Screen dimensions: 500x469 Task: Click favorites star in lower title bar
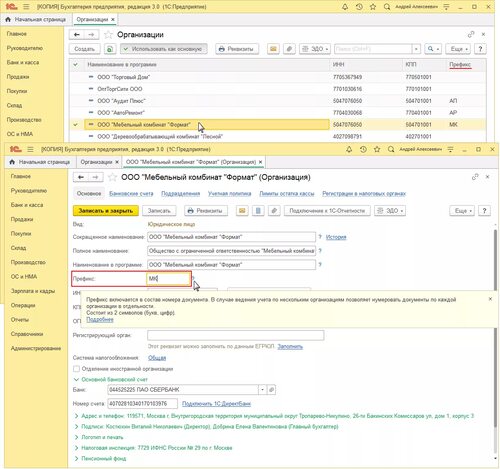[377, 150]
